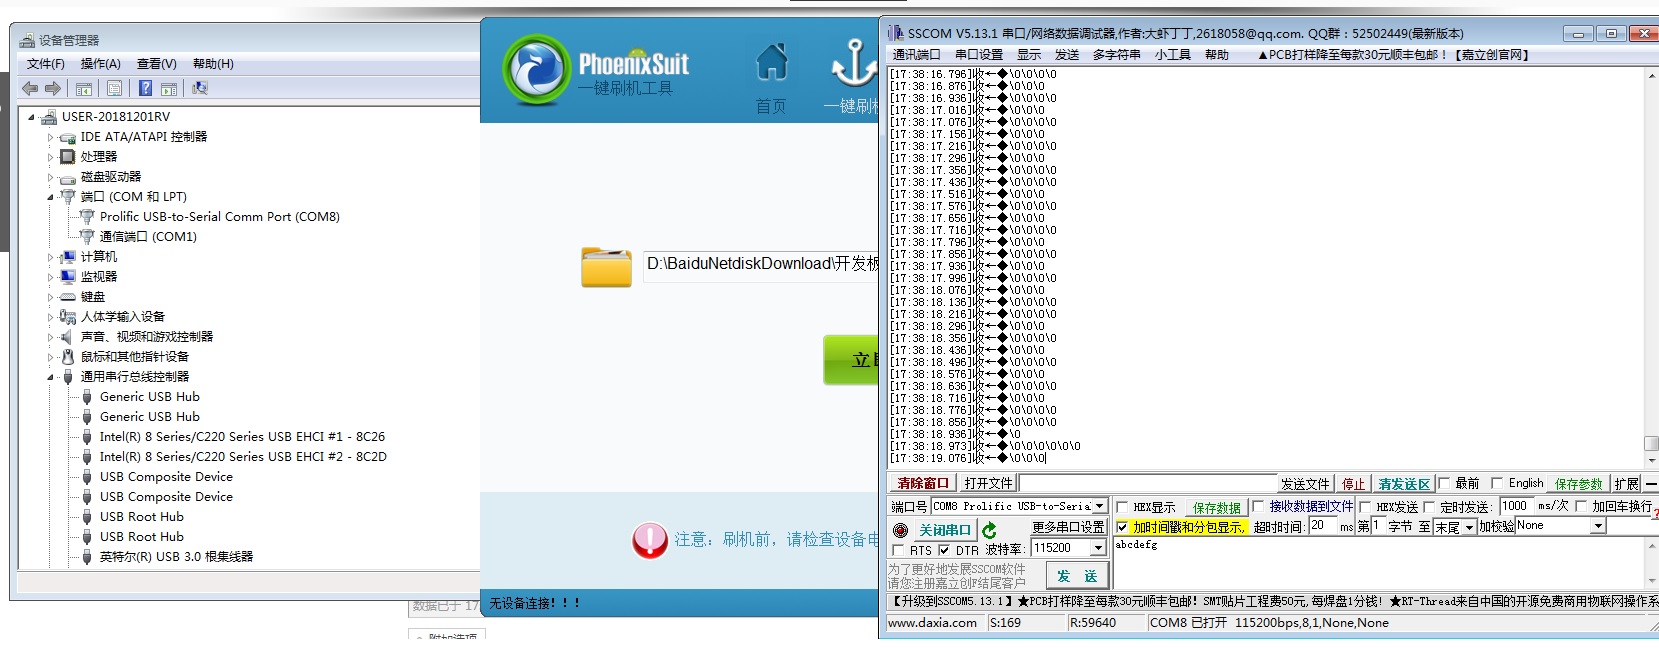Click Back arrow in Device Manager toolbar
The width and height of the screenshot is (1659, 648).
(x=30, y=88)
